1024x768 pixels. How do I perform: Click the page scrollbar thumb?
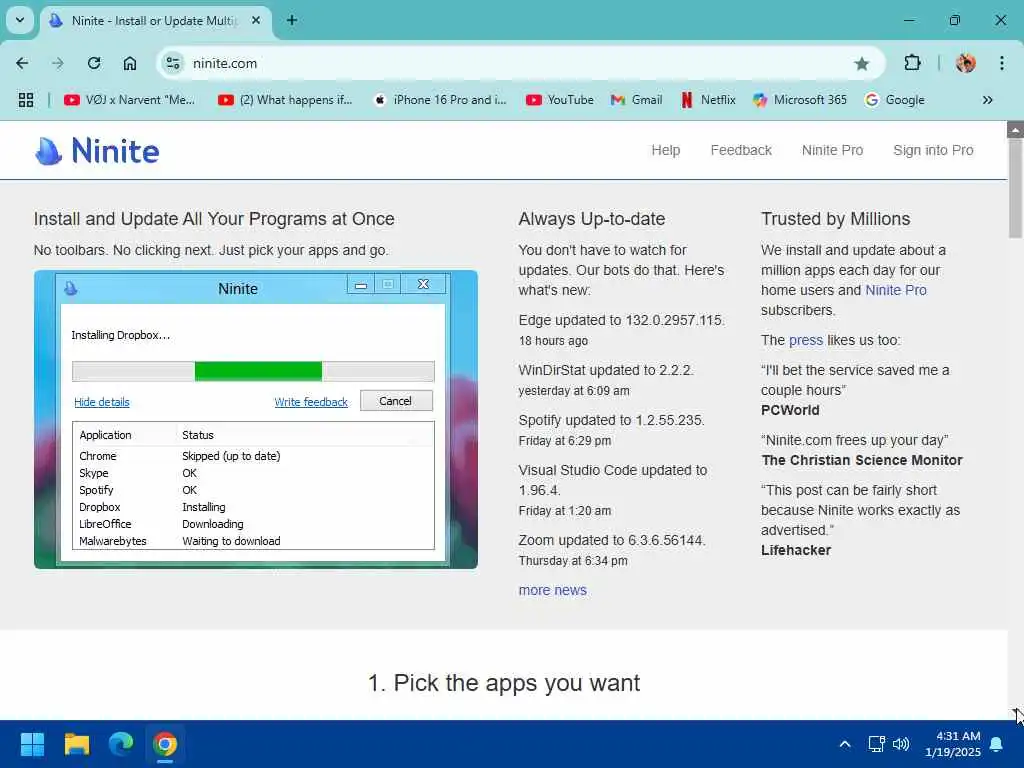click(x=1016, y=189)
